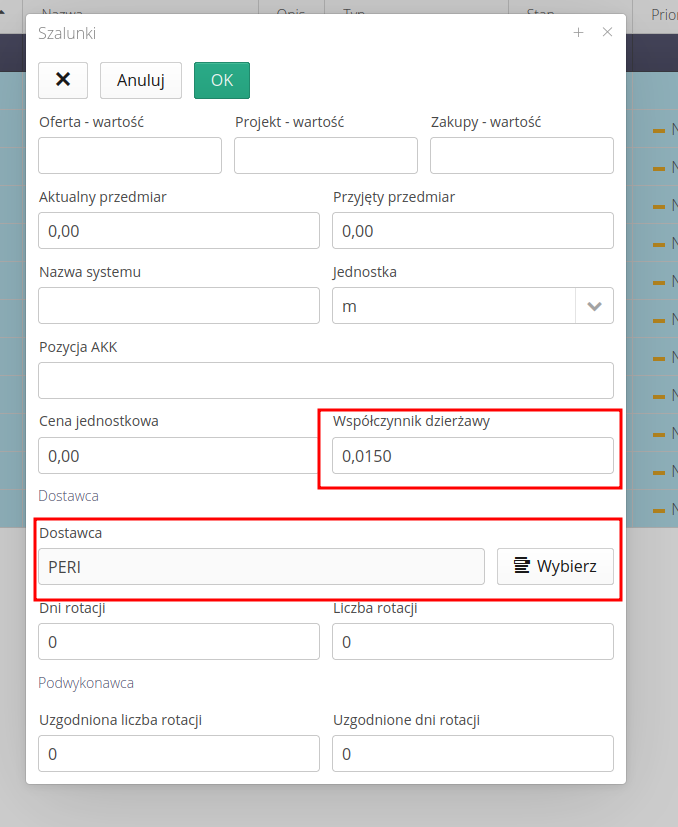Close the Szalunki dialog with the X

pyautogui.click(x=607, y=32)
